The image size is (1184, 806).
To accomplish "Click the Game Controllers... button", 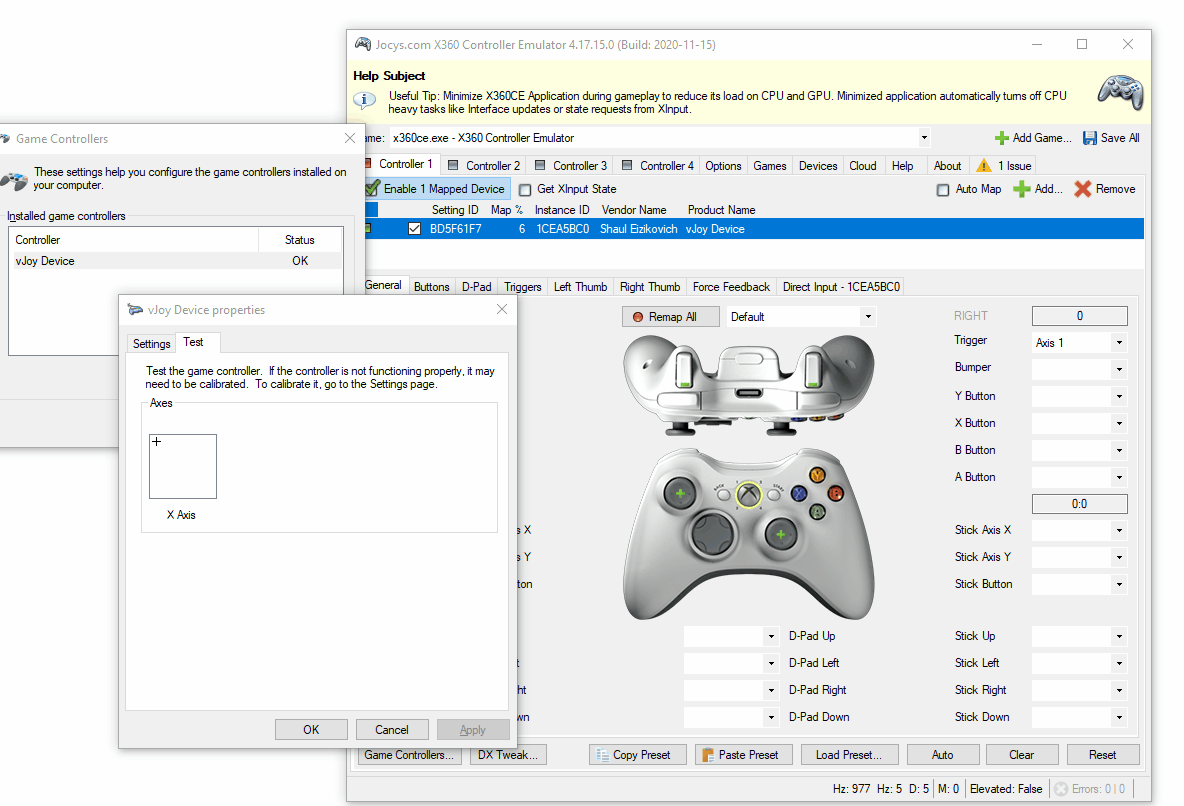I will [409, 755].
